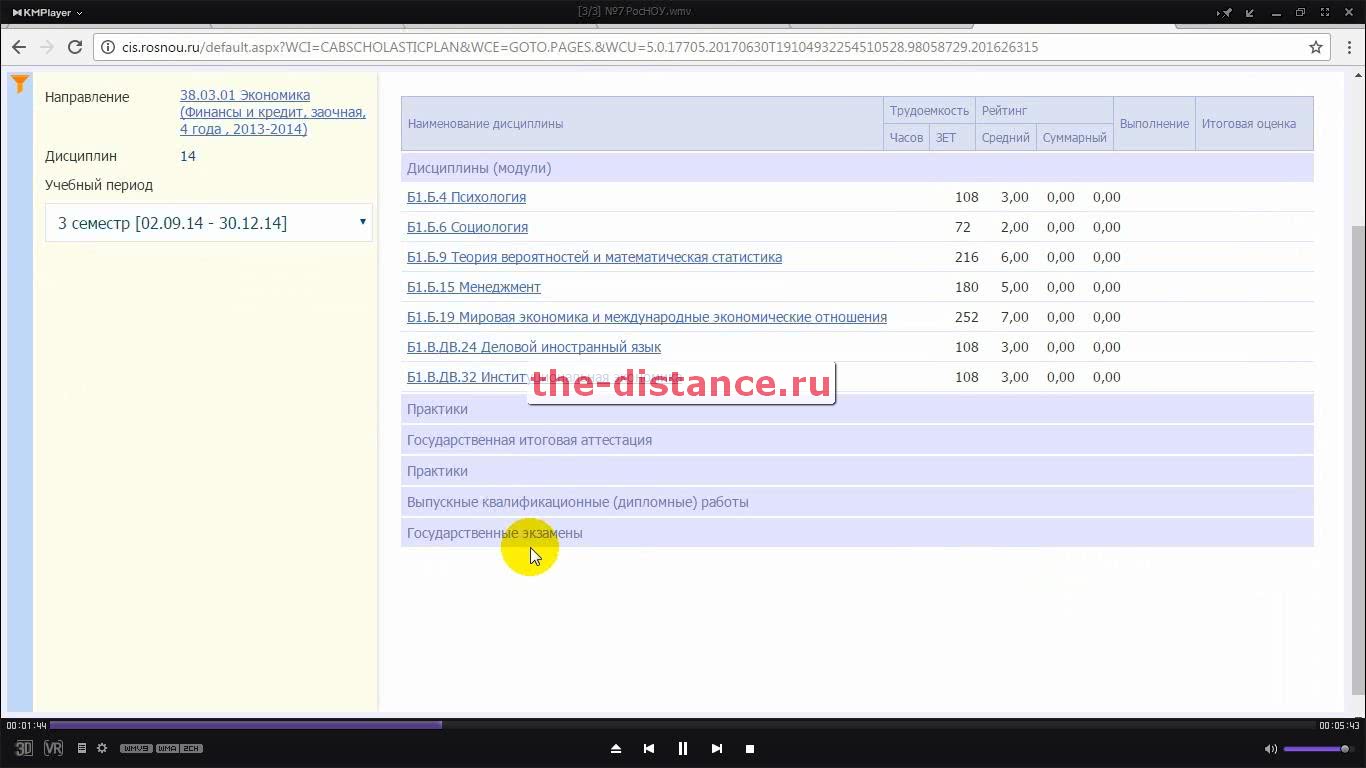1366x768 pixels.
Task: Click the orange filter funnel icon
Action: coord(19,85)
